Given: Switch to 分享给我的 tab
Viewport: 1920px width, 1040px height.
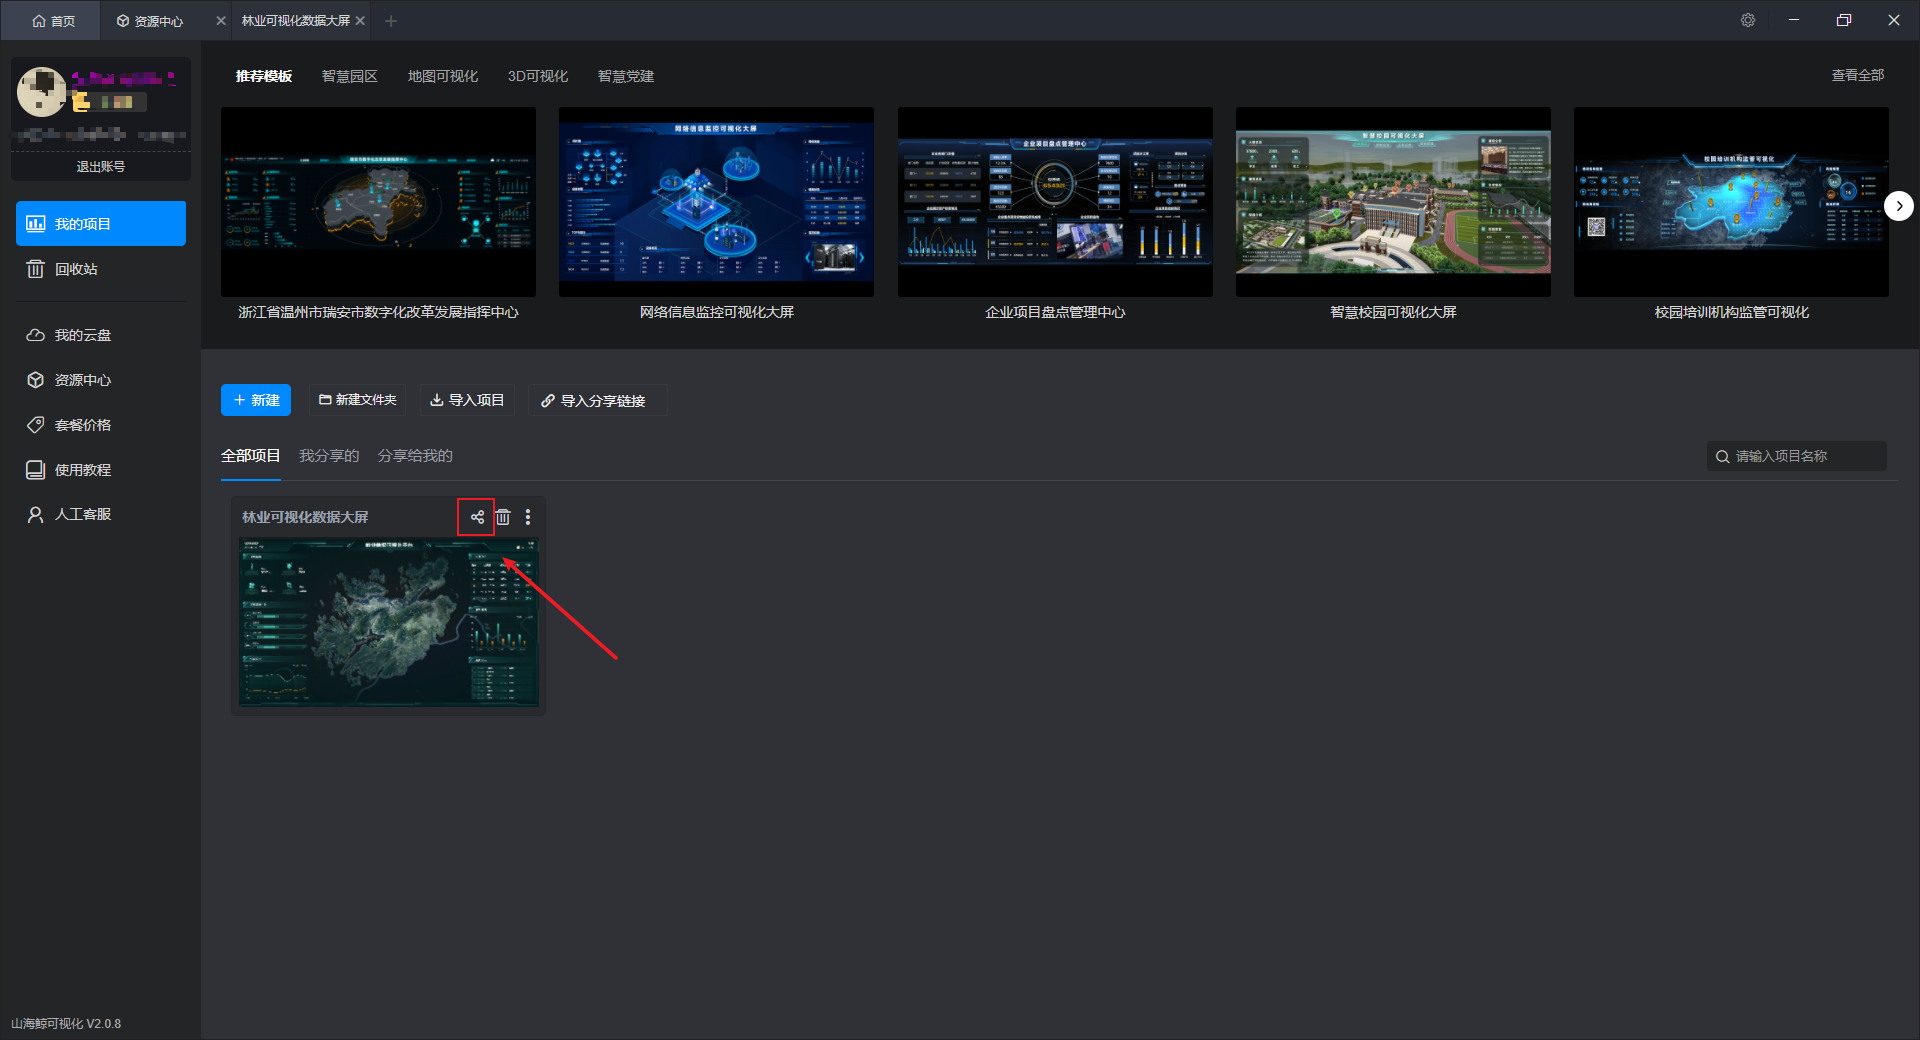Looking at the screenshot, I should point(415,456).
